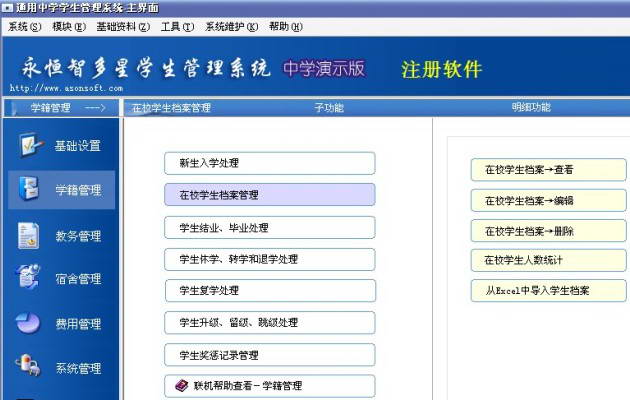Click the 在校学生档案管理 header label

pos(171,108)
